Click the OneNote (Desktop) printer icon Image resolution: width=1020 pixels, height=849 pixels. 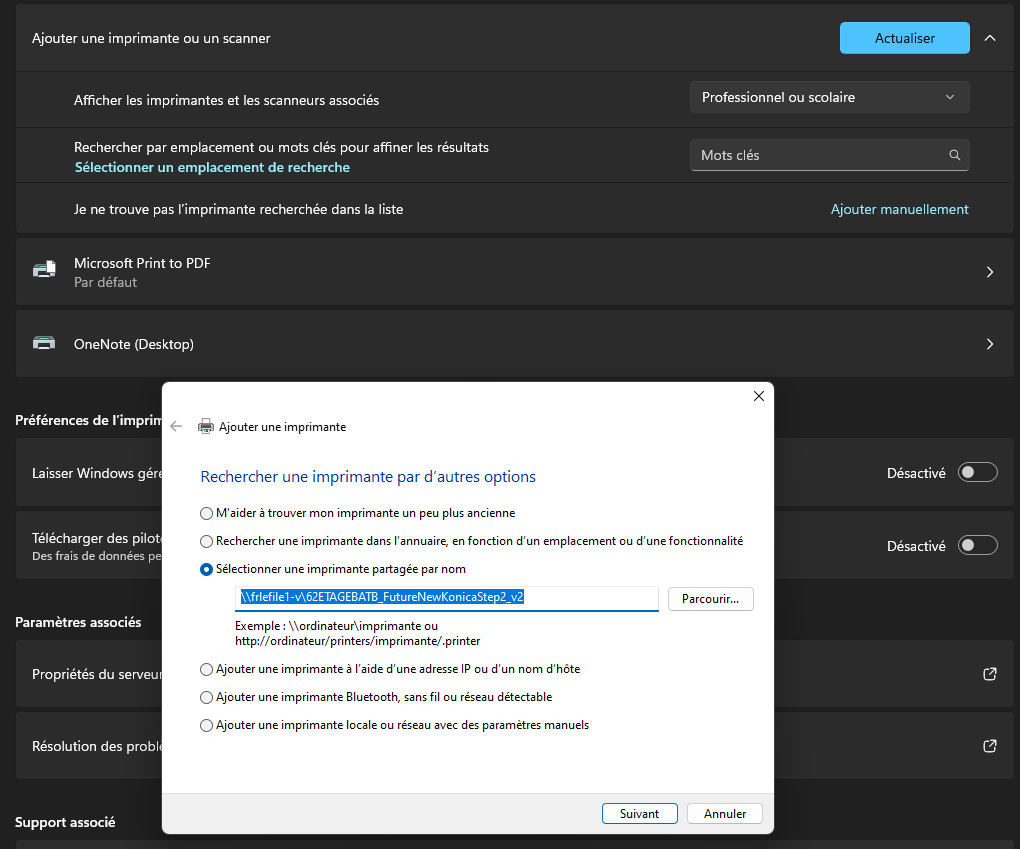[x=45, y=343]
